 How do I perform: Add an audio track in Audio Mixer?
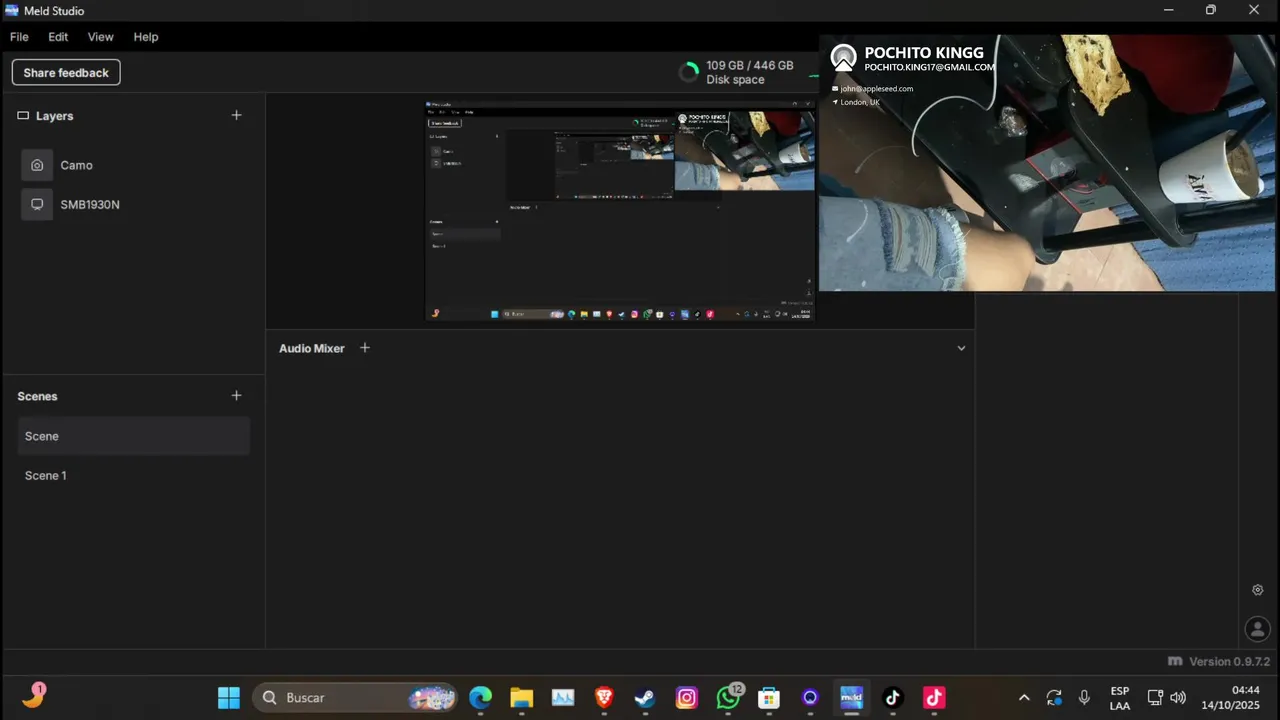pos(365,348)
